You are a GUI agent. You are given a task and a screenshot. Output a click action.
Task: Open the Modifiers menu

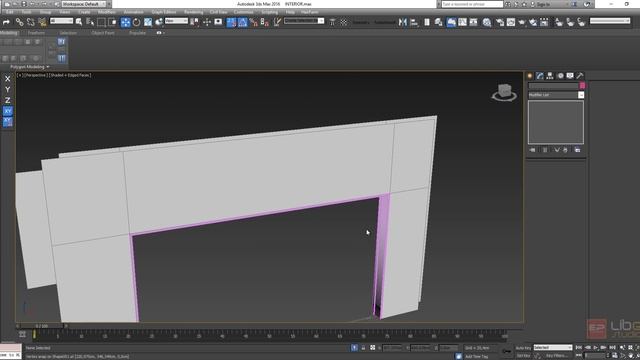pyautogui.click(x=107, y=12)
